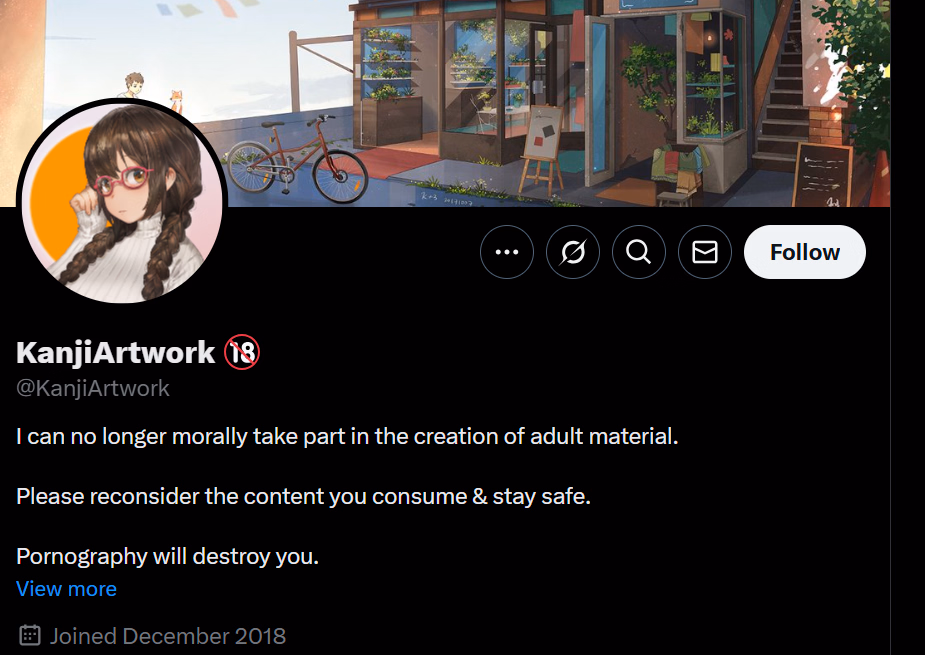This screenshot has height=655, width=925.
Task: Click the 'Pornography will destroy you' bio line
Action: click(168, 556)
